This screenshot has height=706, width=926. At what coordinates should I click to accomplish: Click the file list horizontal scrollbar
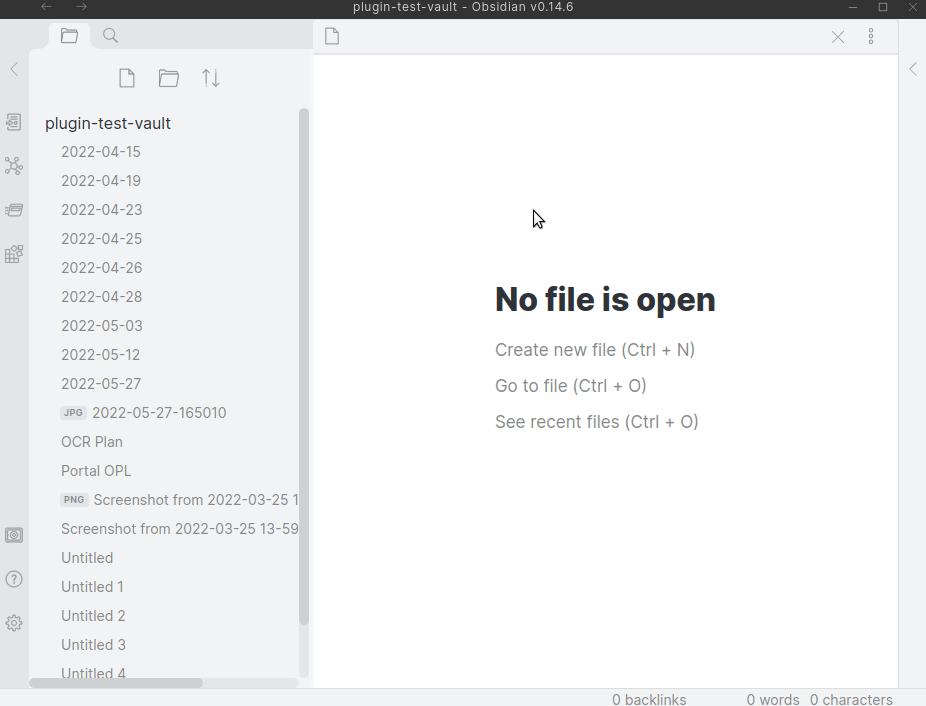click(116, 683)
